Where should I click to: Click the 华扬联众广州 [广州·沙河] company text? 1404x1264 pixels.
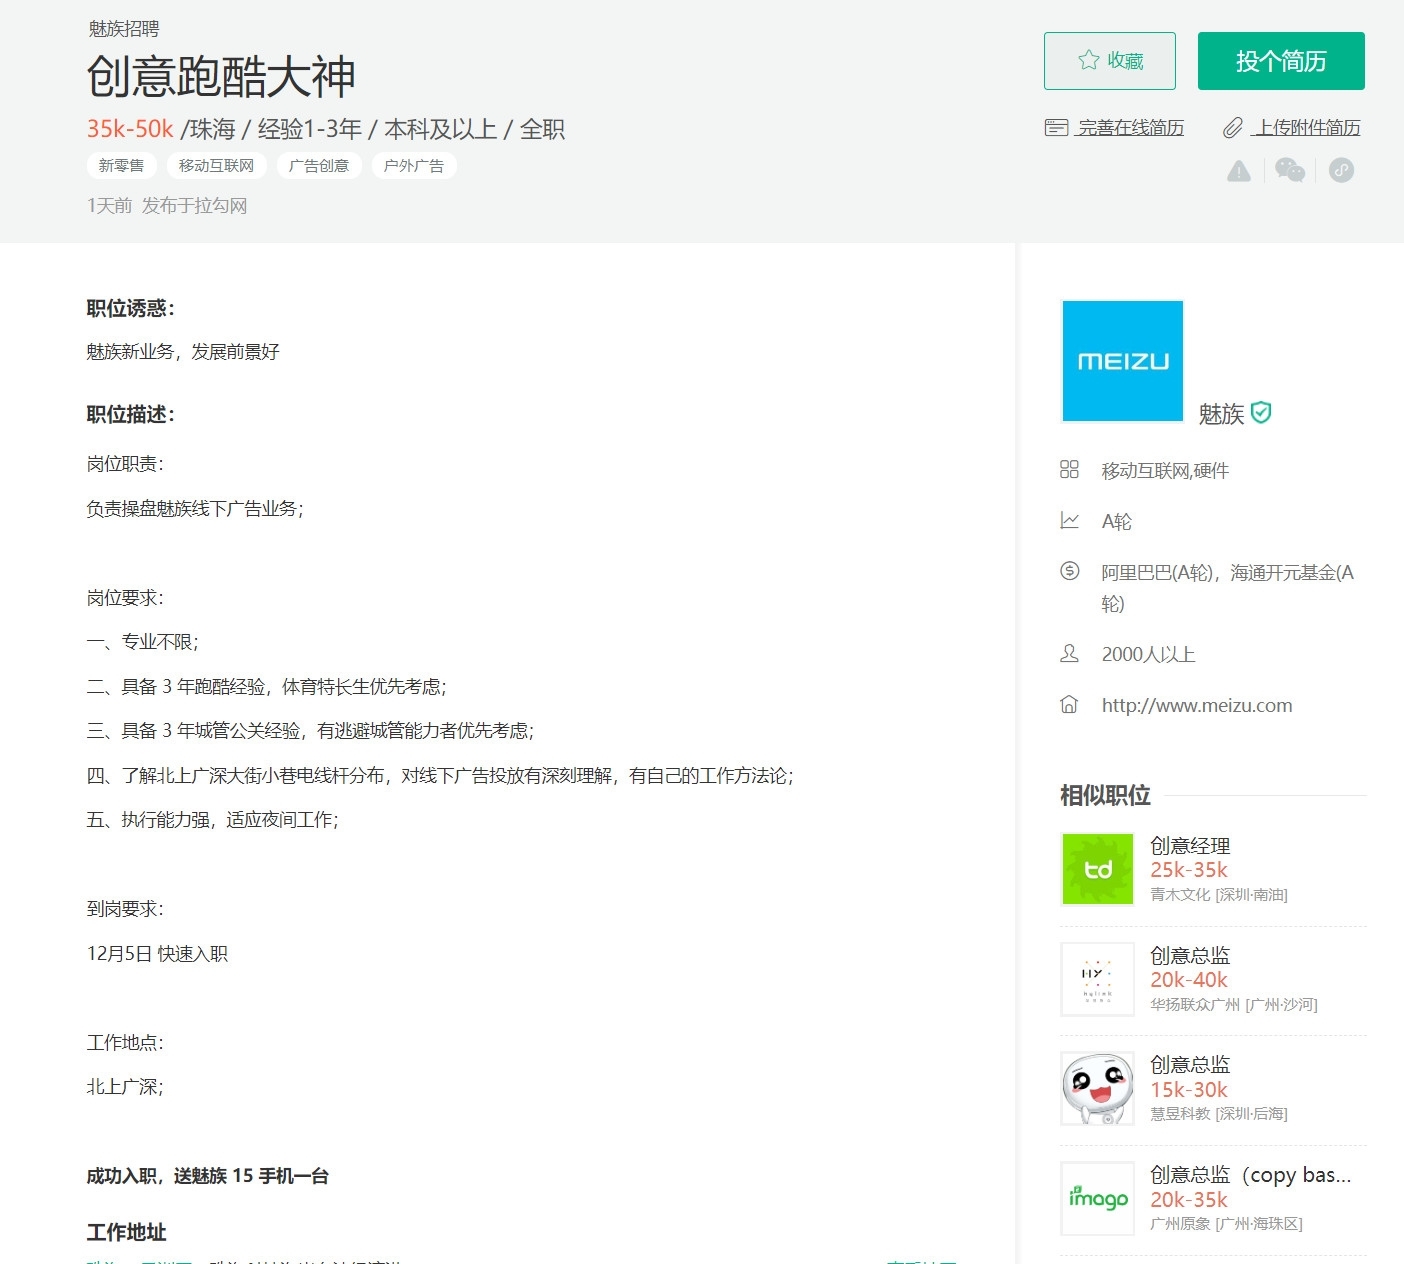[1234, 1005]
